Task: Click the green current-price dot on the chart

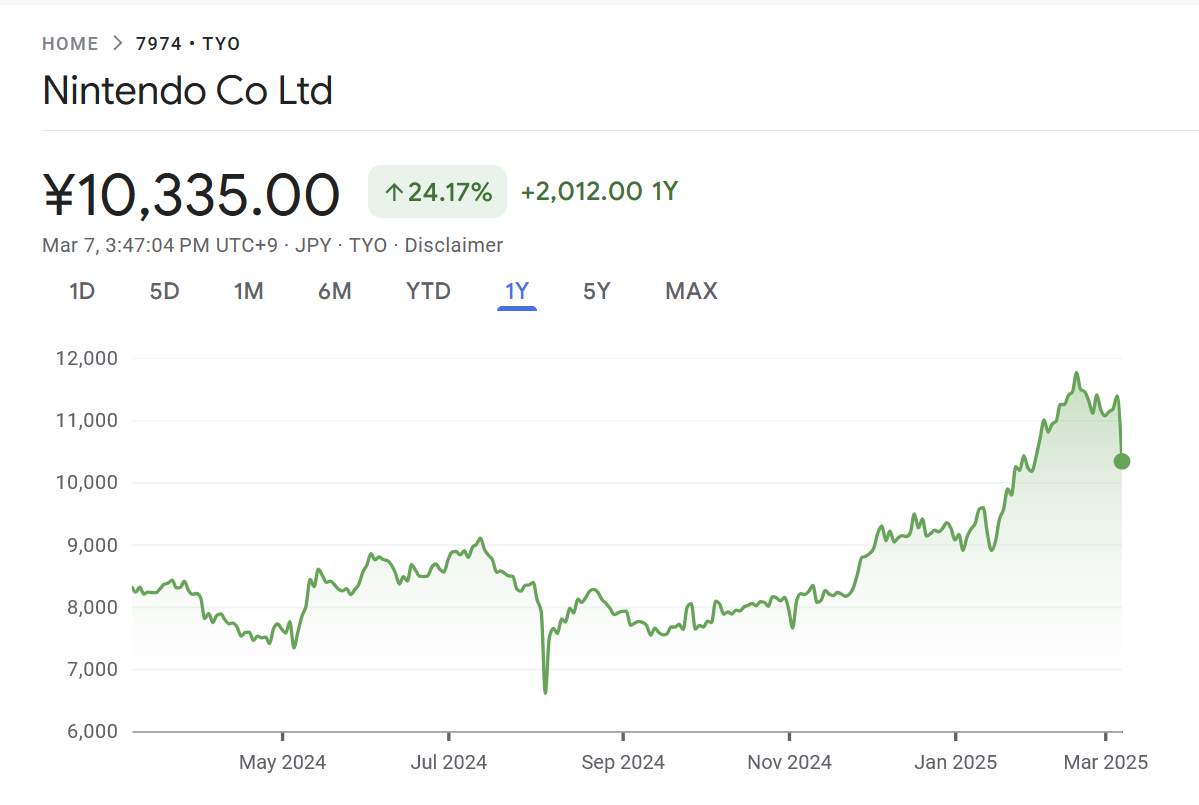Action: click(x=1121, y=461)
